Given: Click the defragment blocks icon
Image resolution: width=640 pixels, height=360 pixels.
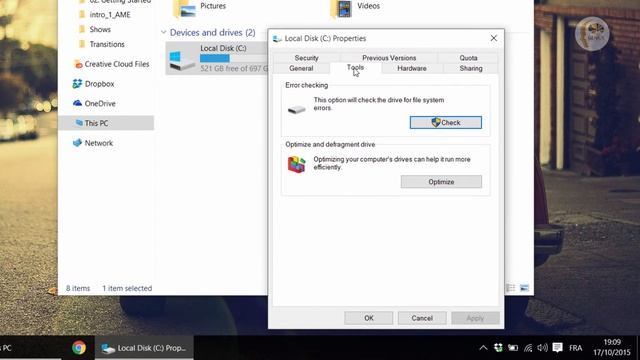Looking at the screenshot, I should click(x=297, y=164).
